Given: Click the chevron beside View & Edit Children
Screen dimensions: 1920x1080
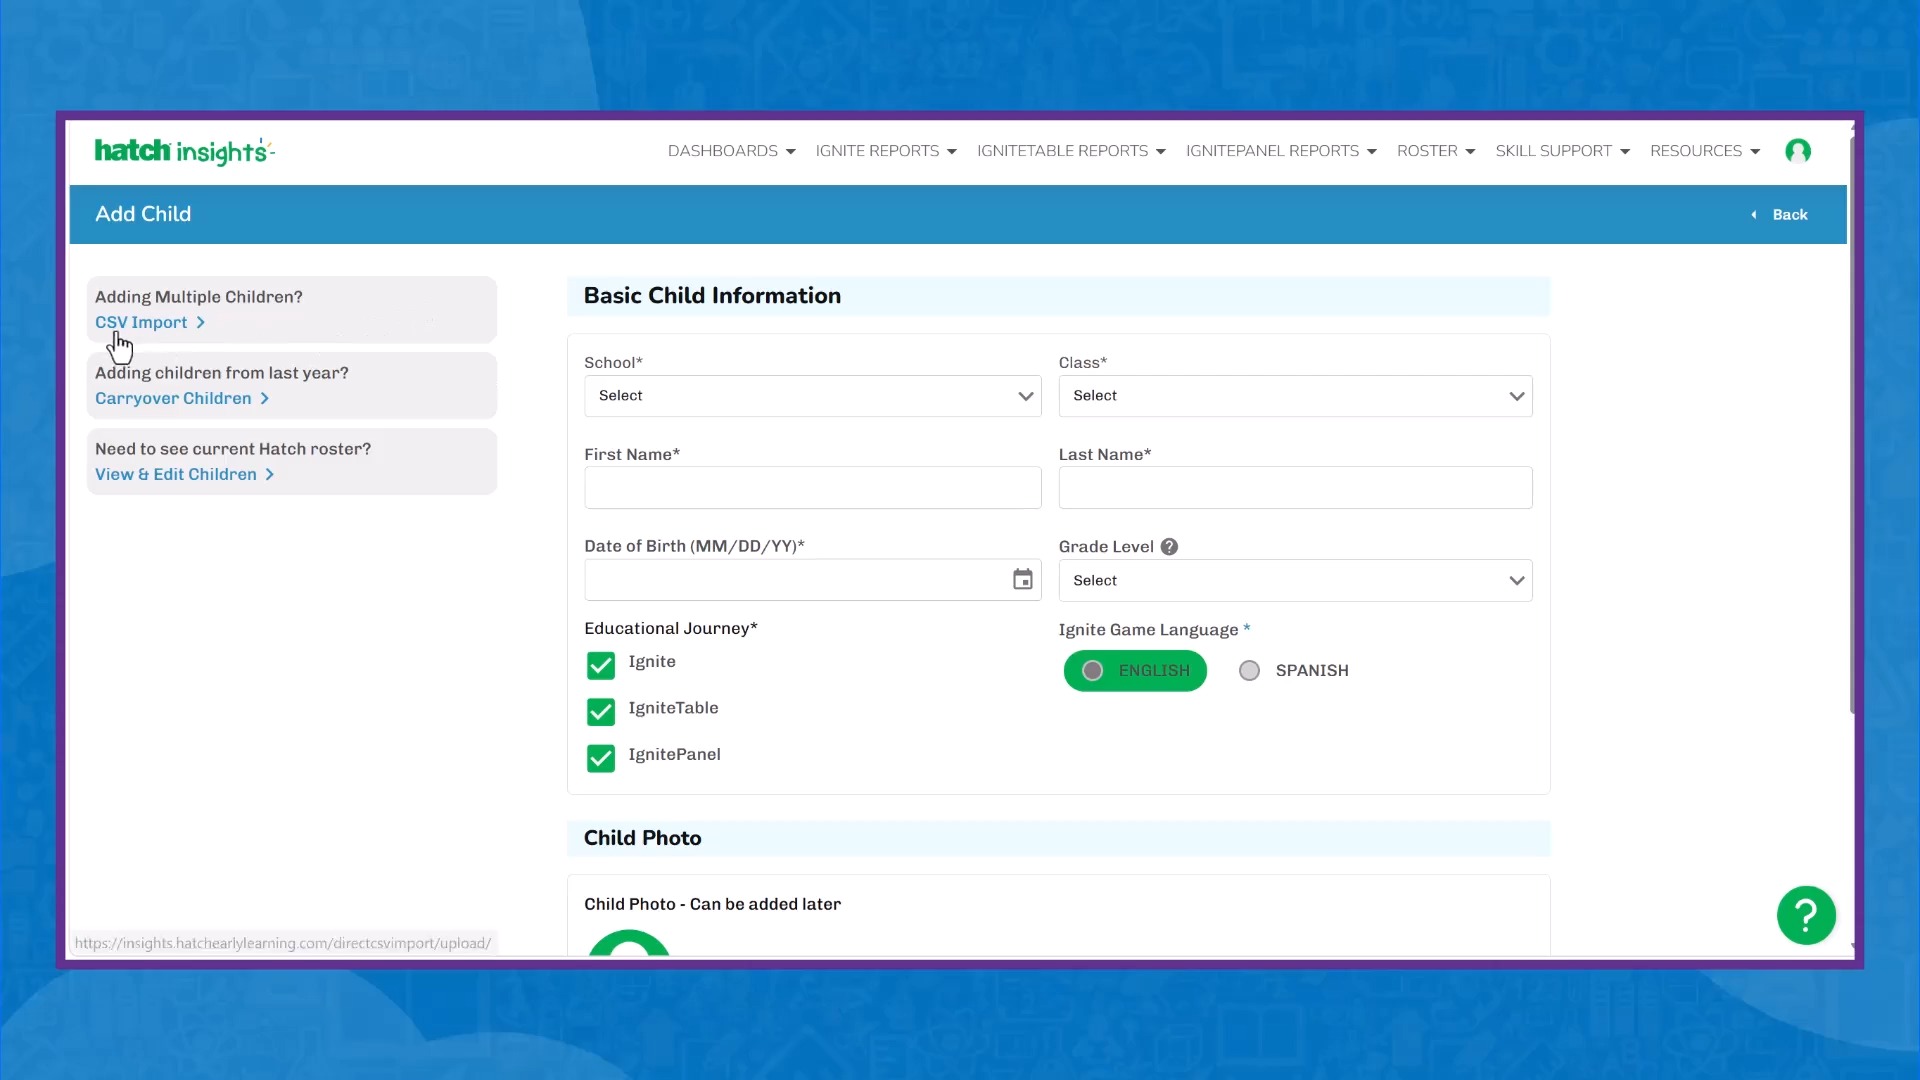Looking at the screenshot, I should pyautogui.click(x=270, y=475).
